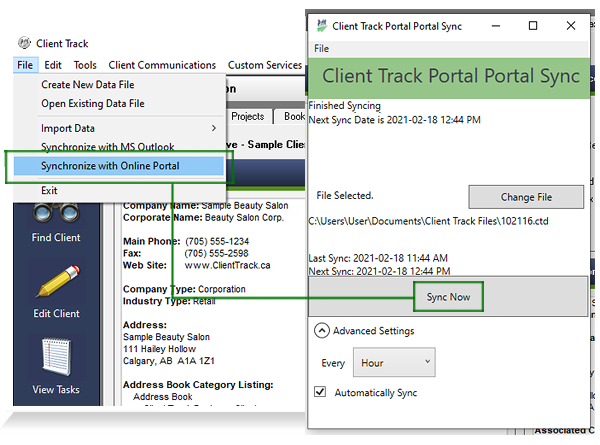Click the Portal Sync window title icon
The width and height of the screenshot is (600, 445).
pyautogui.click(x=320, y=25)
